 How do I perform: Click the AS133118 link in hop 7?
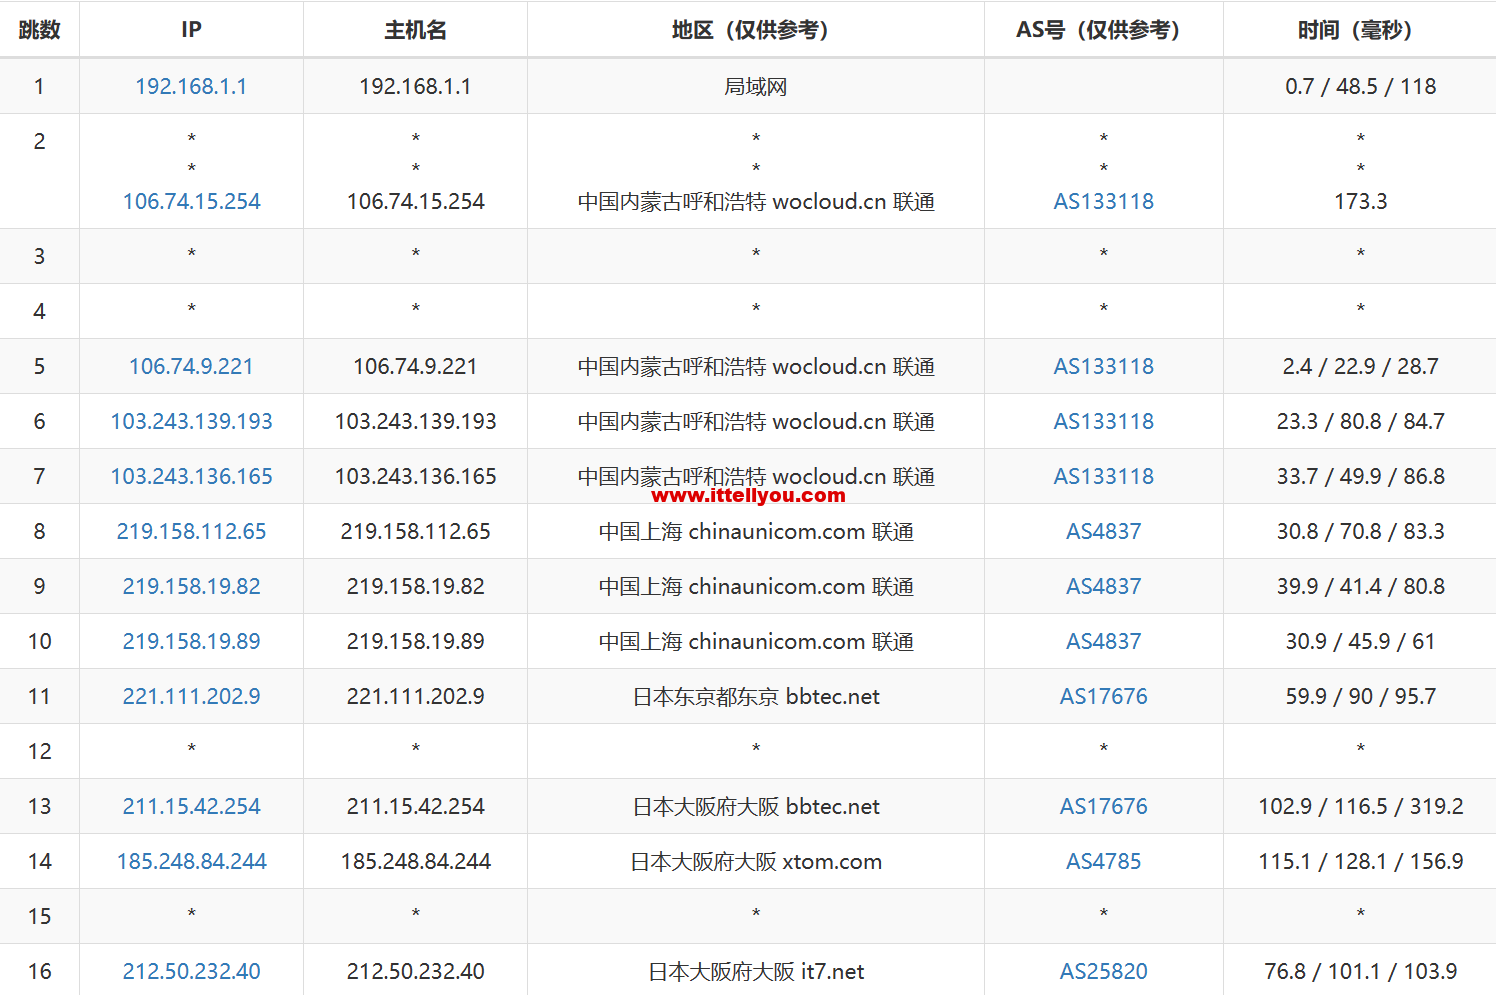[x=1103, y=477]
